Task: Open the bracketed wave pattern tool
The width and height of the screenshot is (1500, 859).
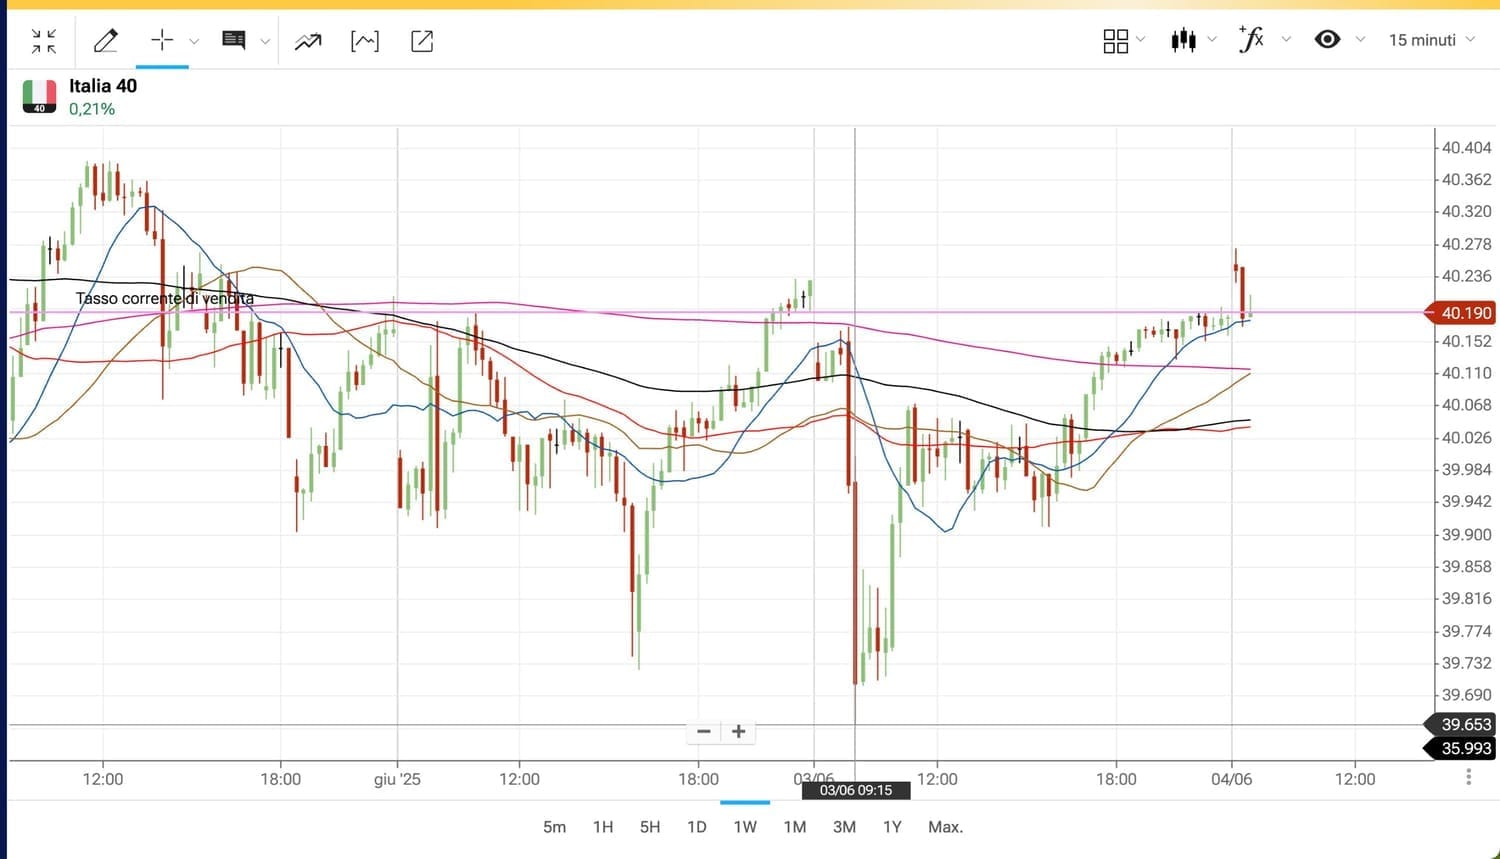Action: pos(365,41)
